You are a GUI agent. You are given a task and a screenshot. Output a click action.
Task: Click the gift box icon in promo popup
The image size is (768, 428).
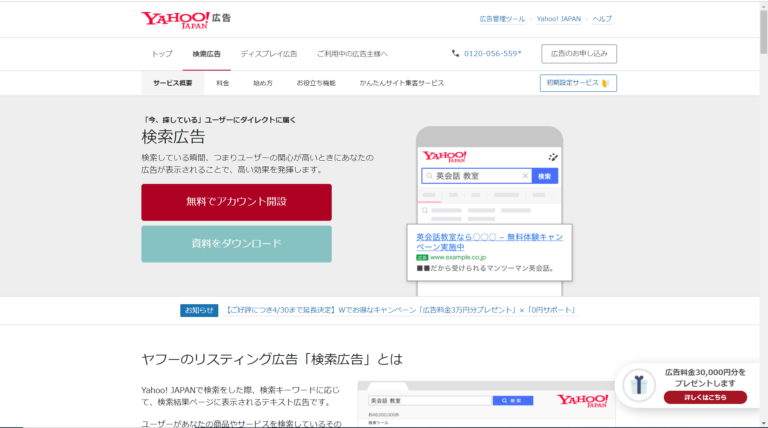pyautogui.click(x=639, y=385)
